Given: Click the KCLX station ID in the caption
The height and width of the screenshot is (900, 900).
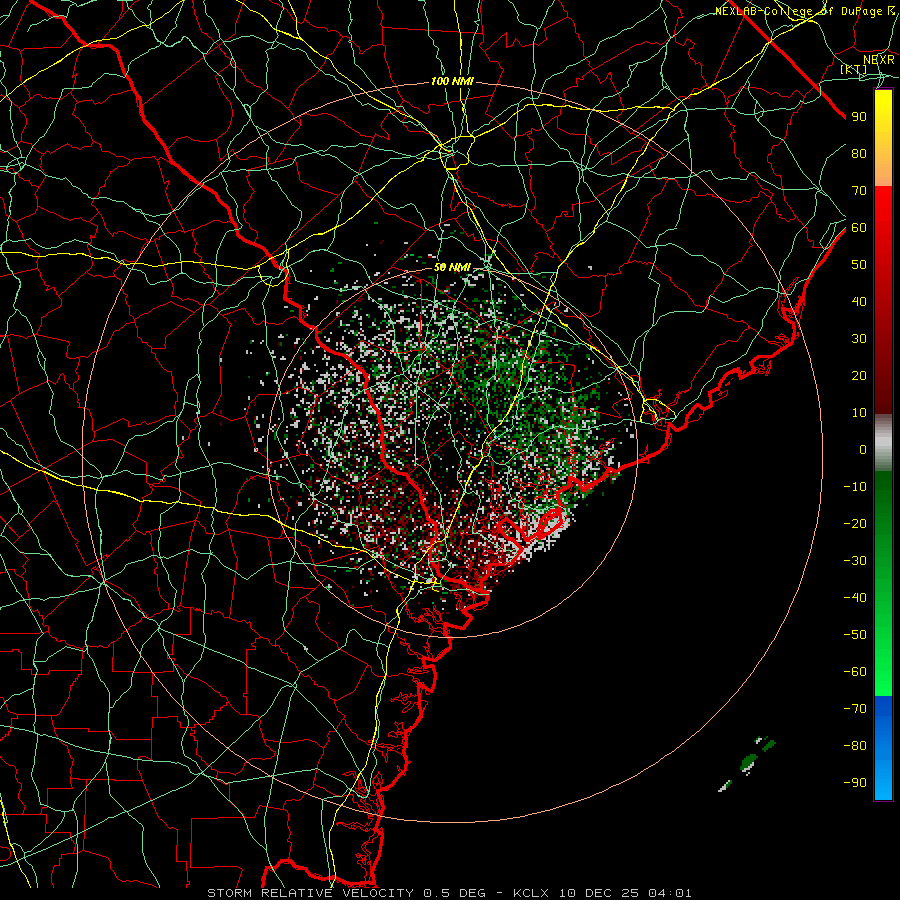Looking at the screenshot, I should click(x=531, y=893).
